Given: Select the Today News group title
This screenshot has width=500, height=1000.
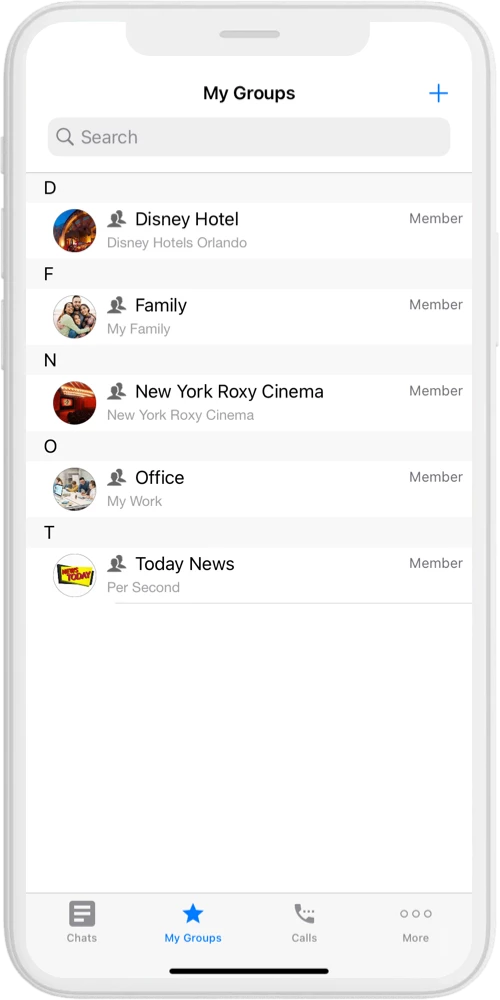Looking at the screenshot, I should (184, 564).
